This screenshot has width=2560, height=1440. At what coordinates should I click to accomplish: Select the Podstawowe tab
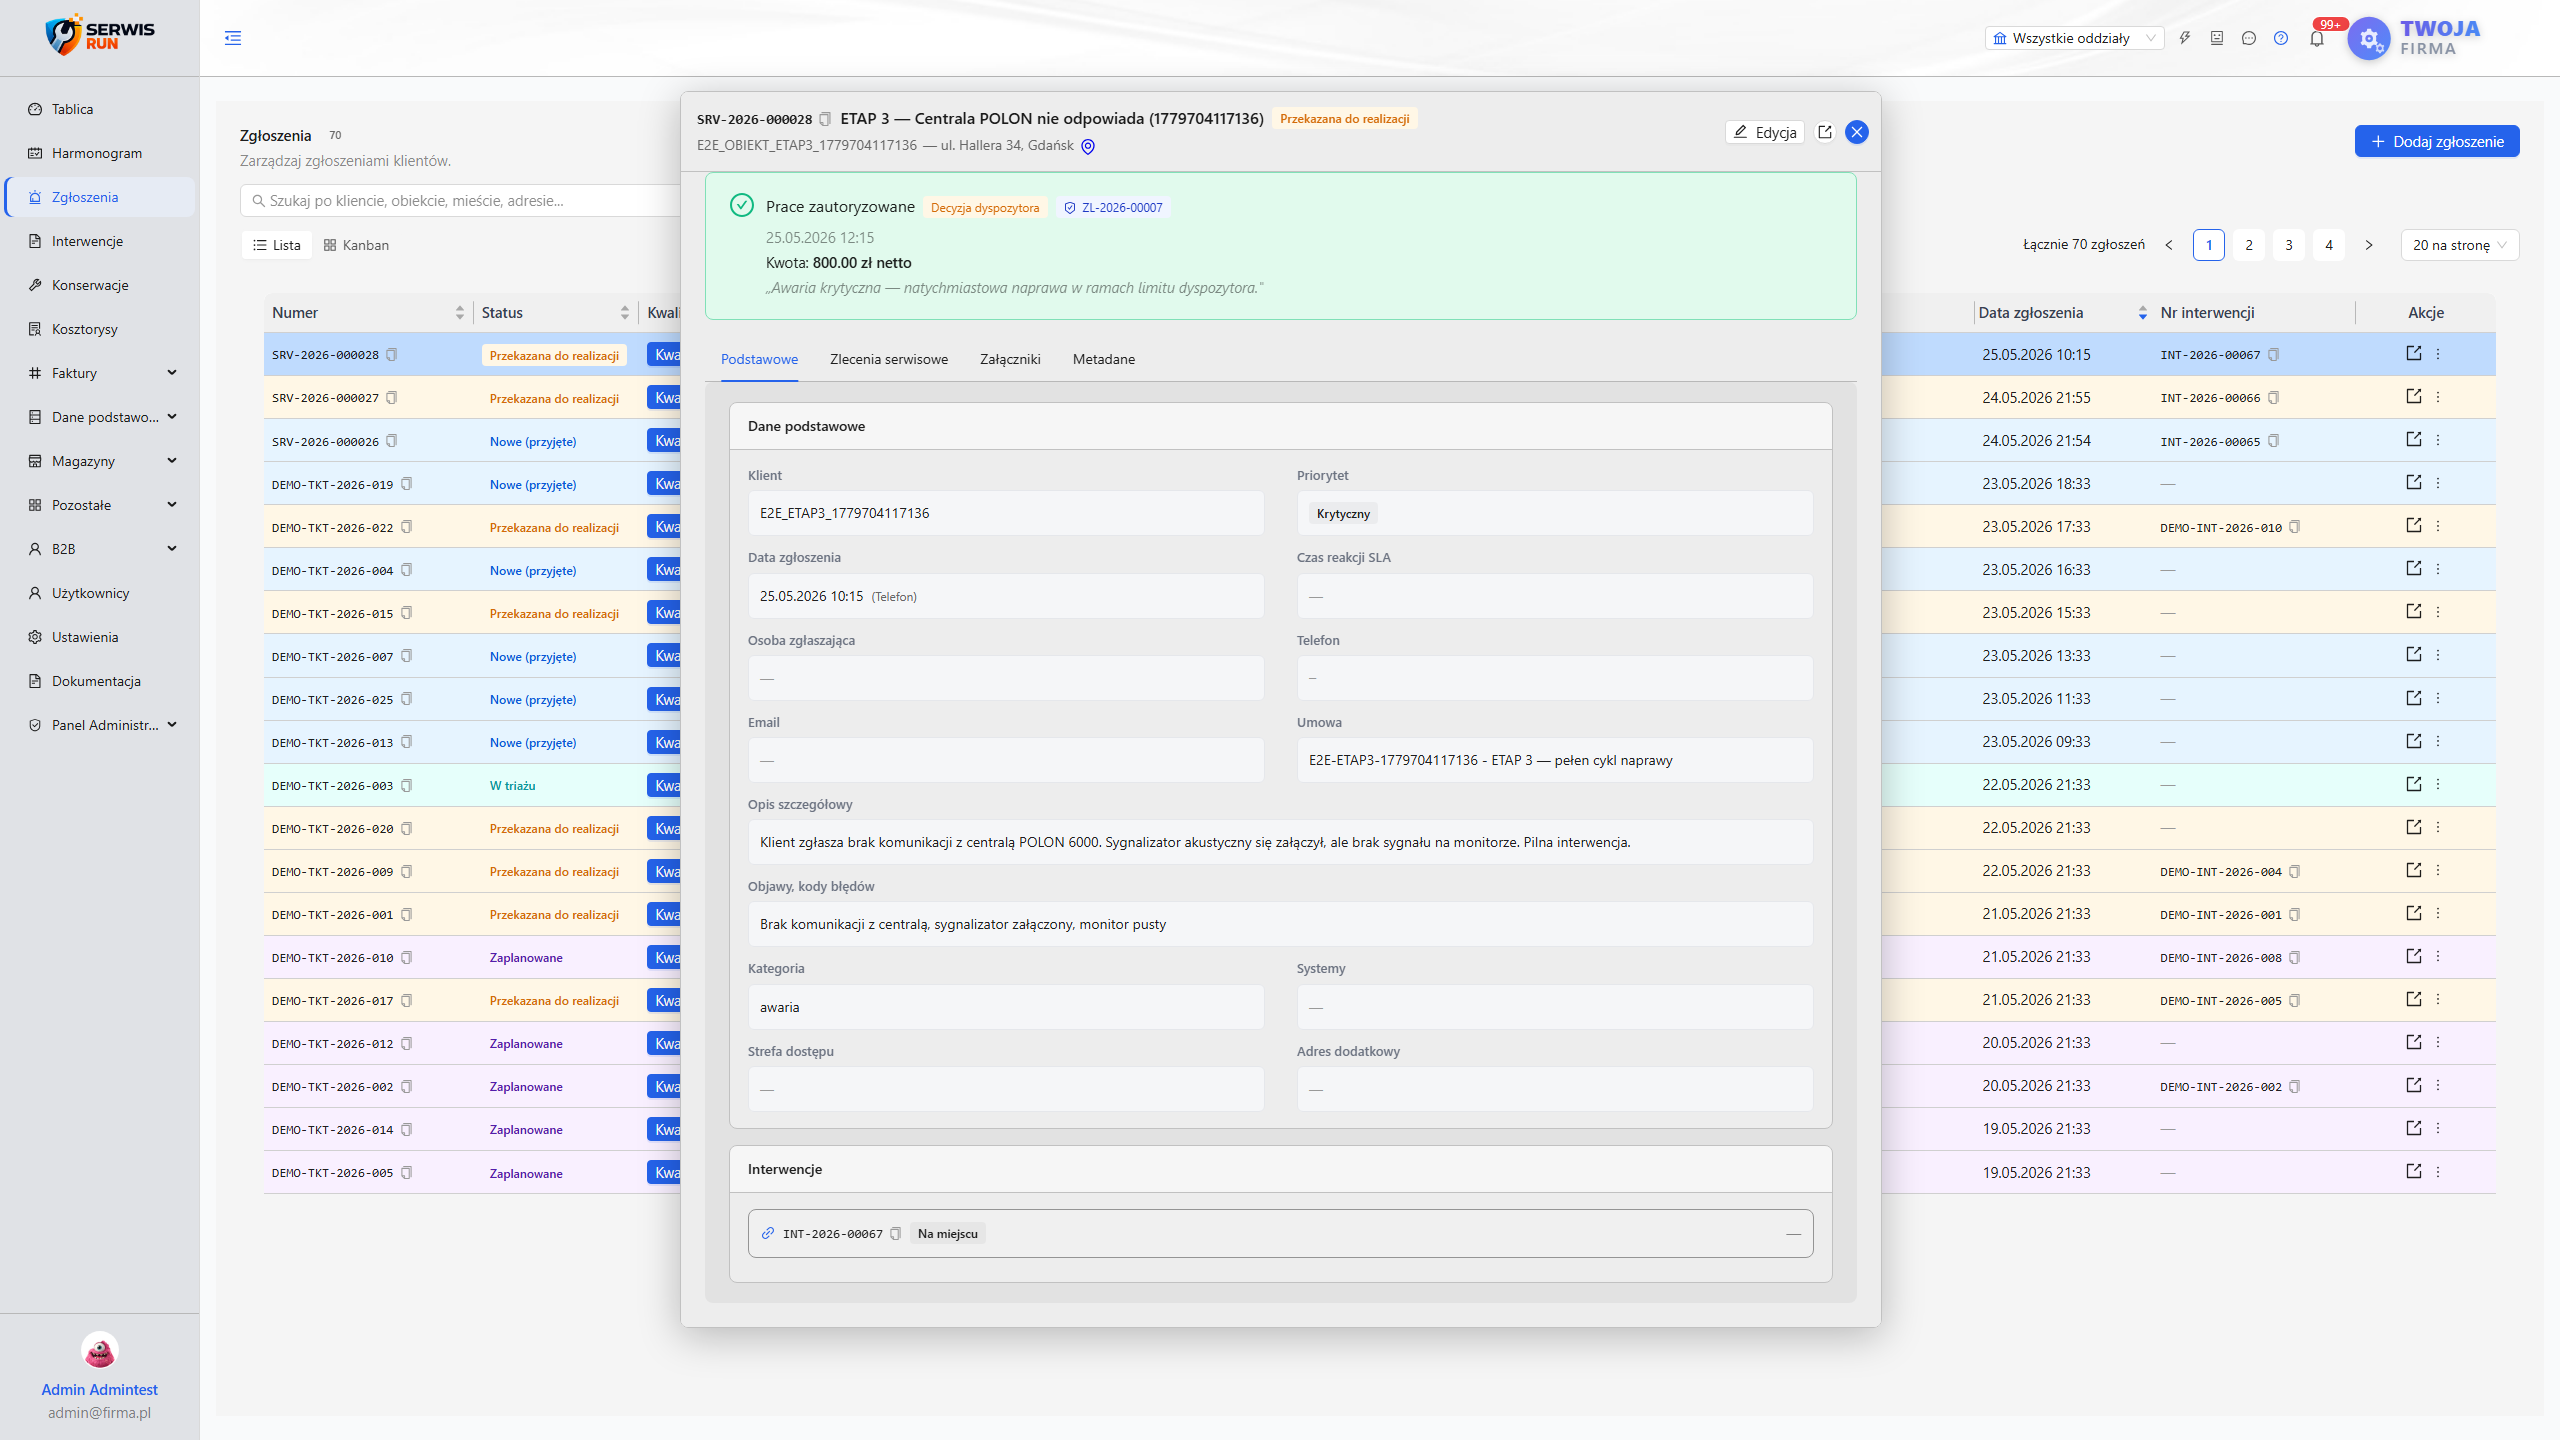pyautogui.click(x=759, y=359)
